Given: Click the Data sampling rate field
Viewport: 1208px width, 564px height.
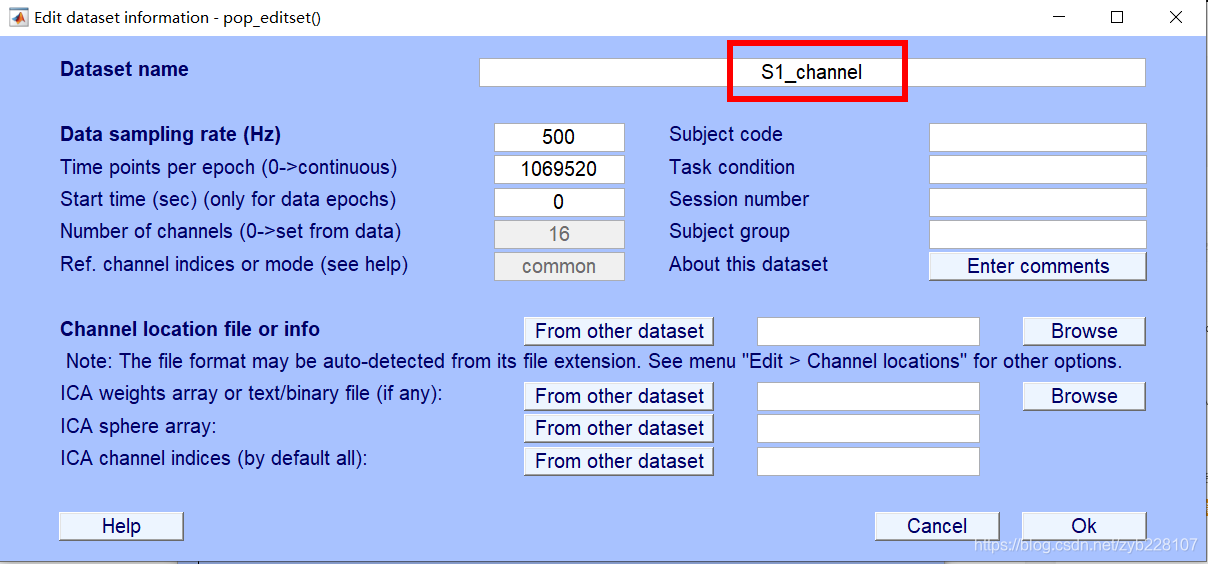Looking at the screenshot, I should point(559,137).
